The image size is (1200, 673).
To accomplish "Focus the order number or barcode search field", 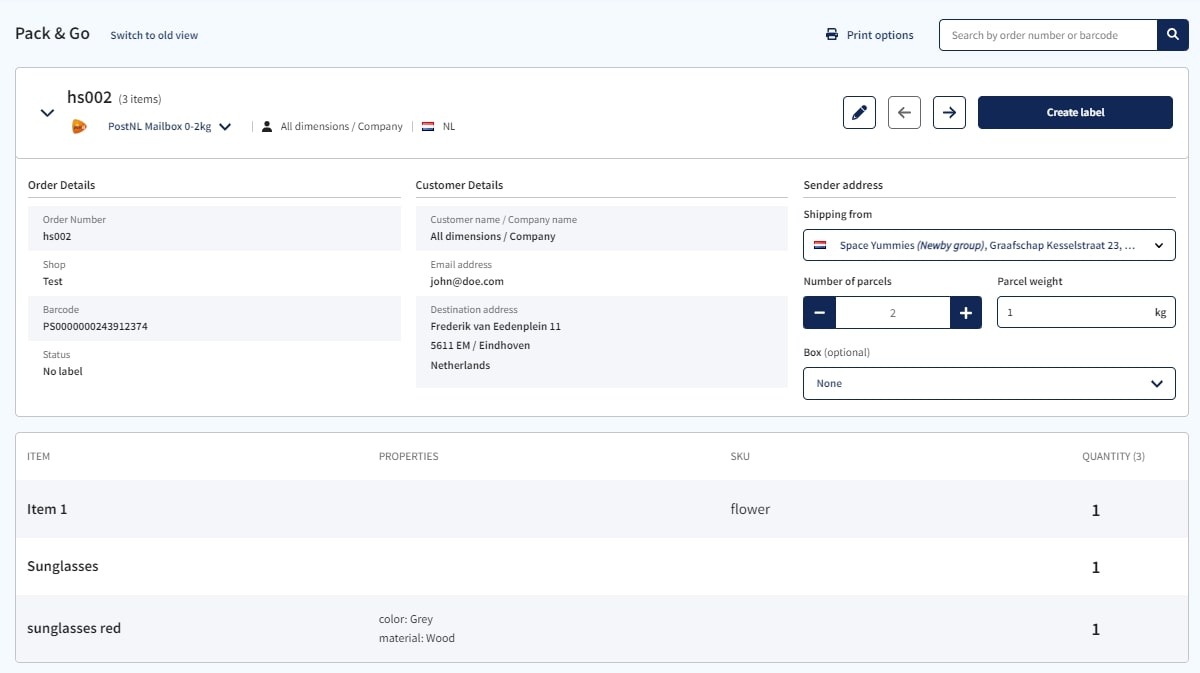I will click(1048, 35).
